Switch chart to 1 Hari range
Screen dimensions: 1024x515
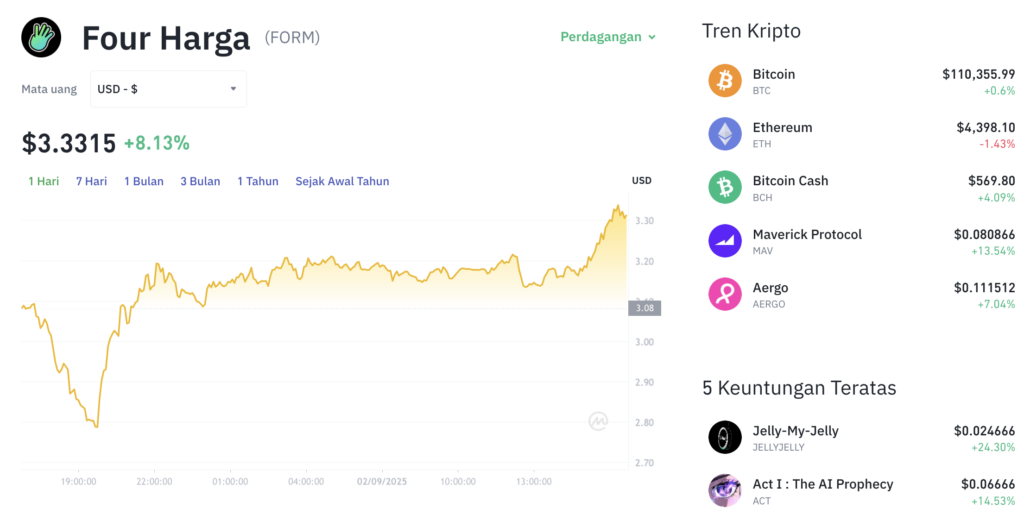click(x=44, y=181)
